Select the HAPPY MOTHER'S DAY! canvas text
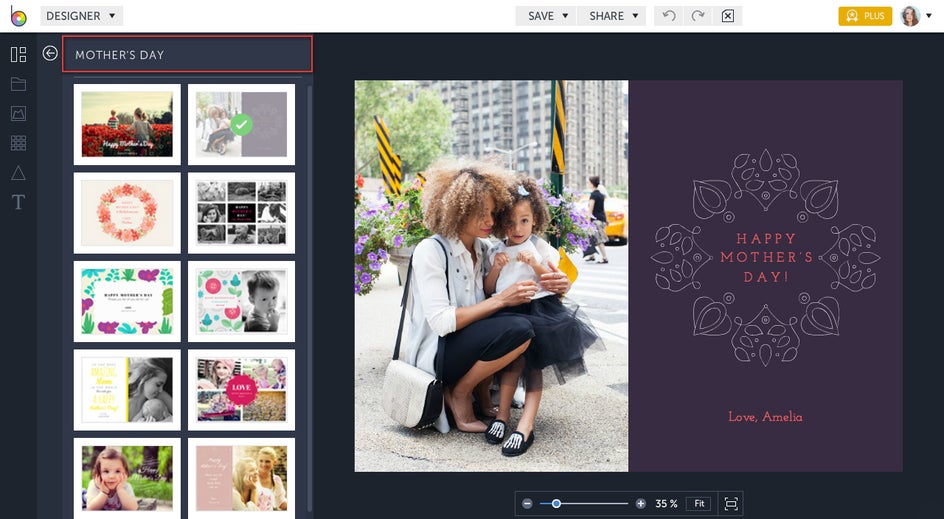 (x=766, y=258)
